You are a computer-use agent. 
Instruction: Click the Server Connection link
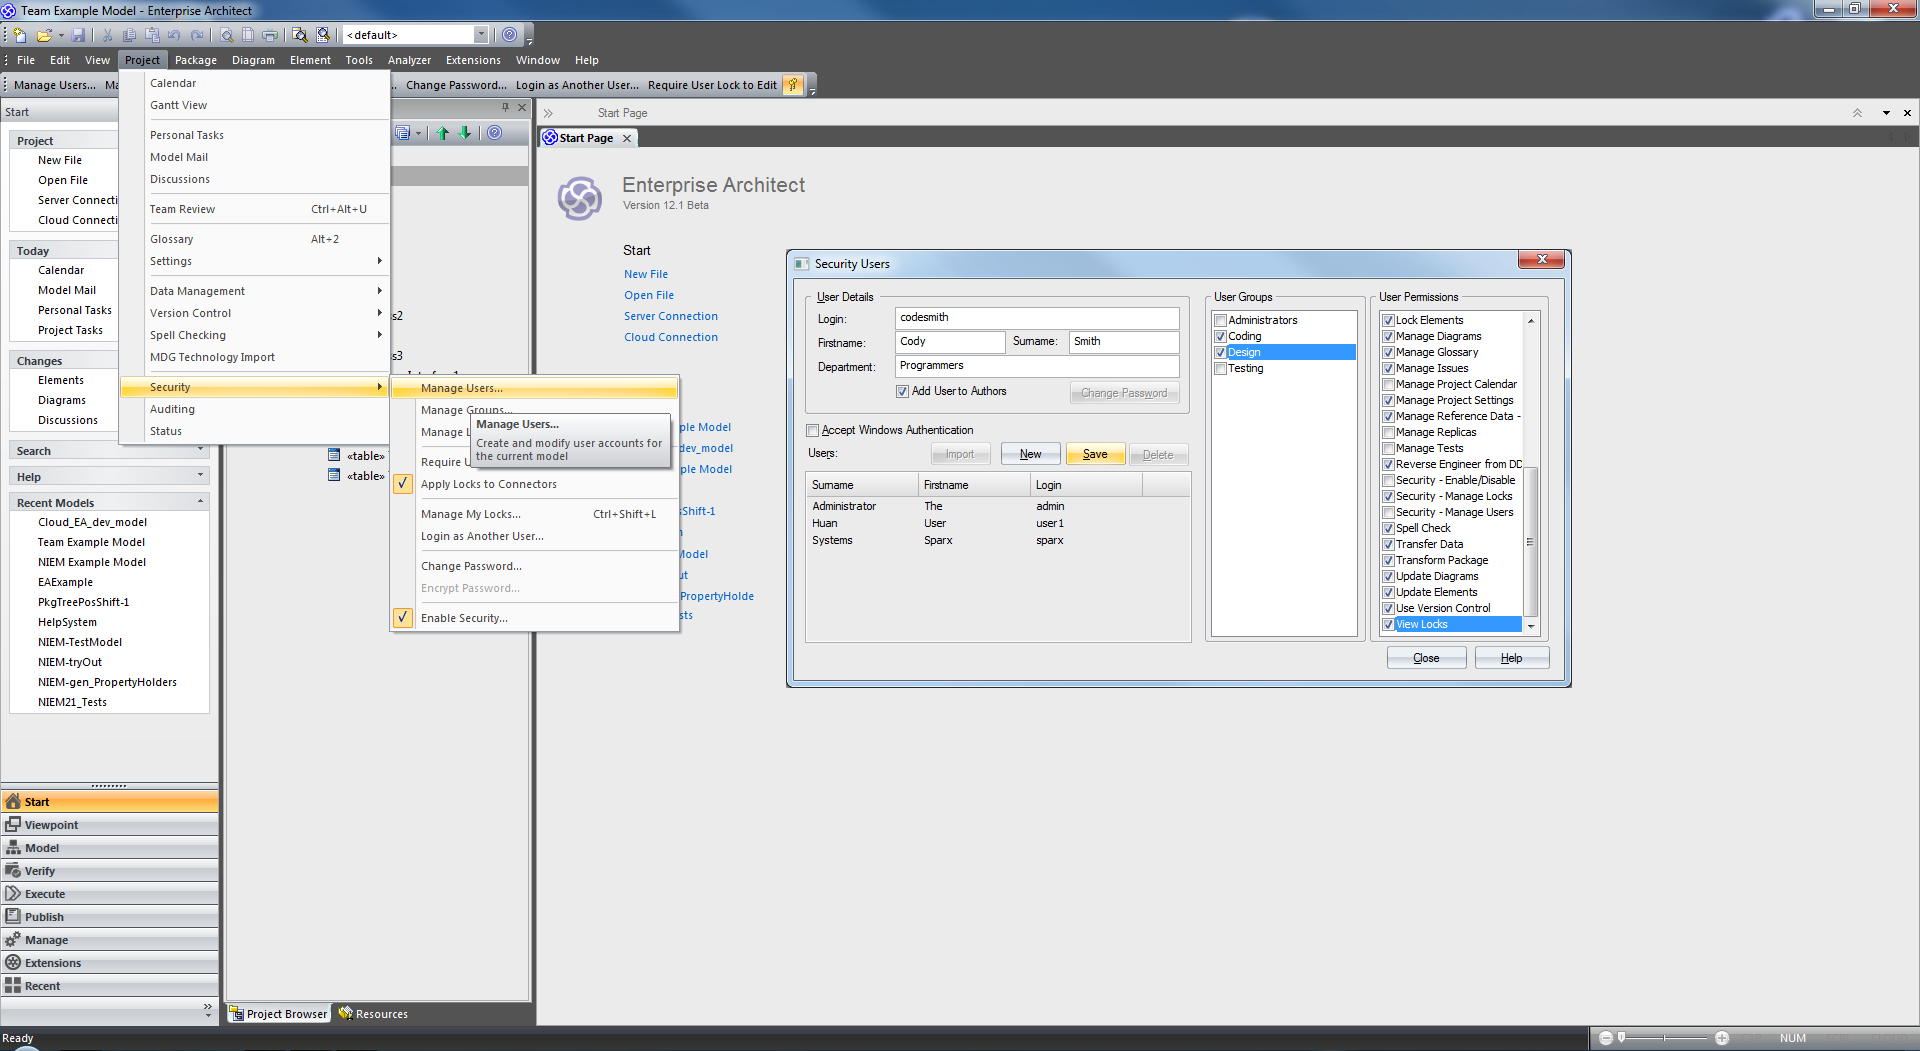670,316
